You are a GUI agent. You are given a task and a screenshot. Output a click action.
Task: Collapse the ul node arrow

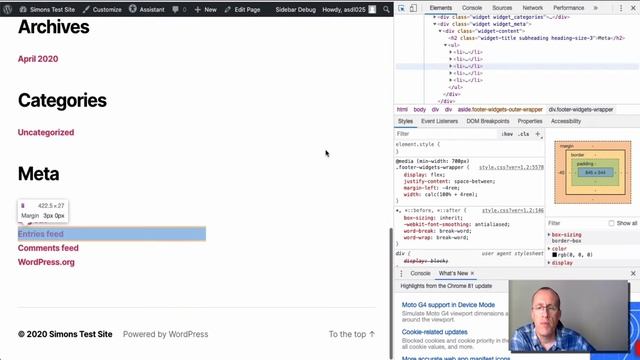[445, 45]
